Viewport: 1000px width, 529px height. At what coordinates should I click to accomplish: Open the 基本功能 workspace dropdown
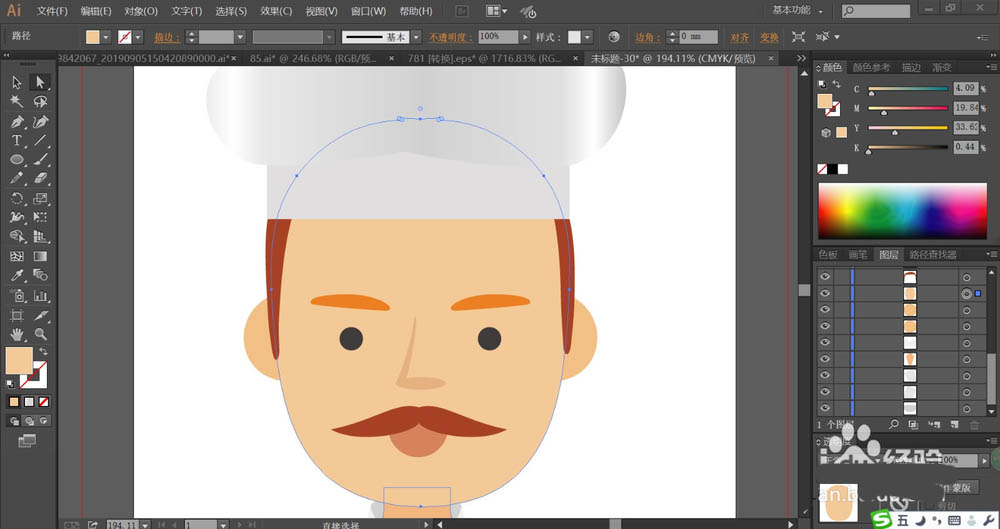[797, 10]
